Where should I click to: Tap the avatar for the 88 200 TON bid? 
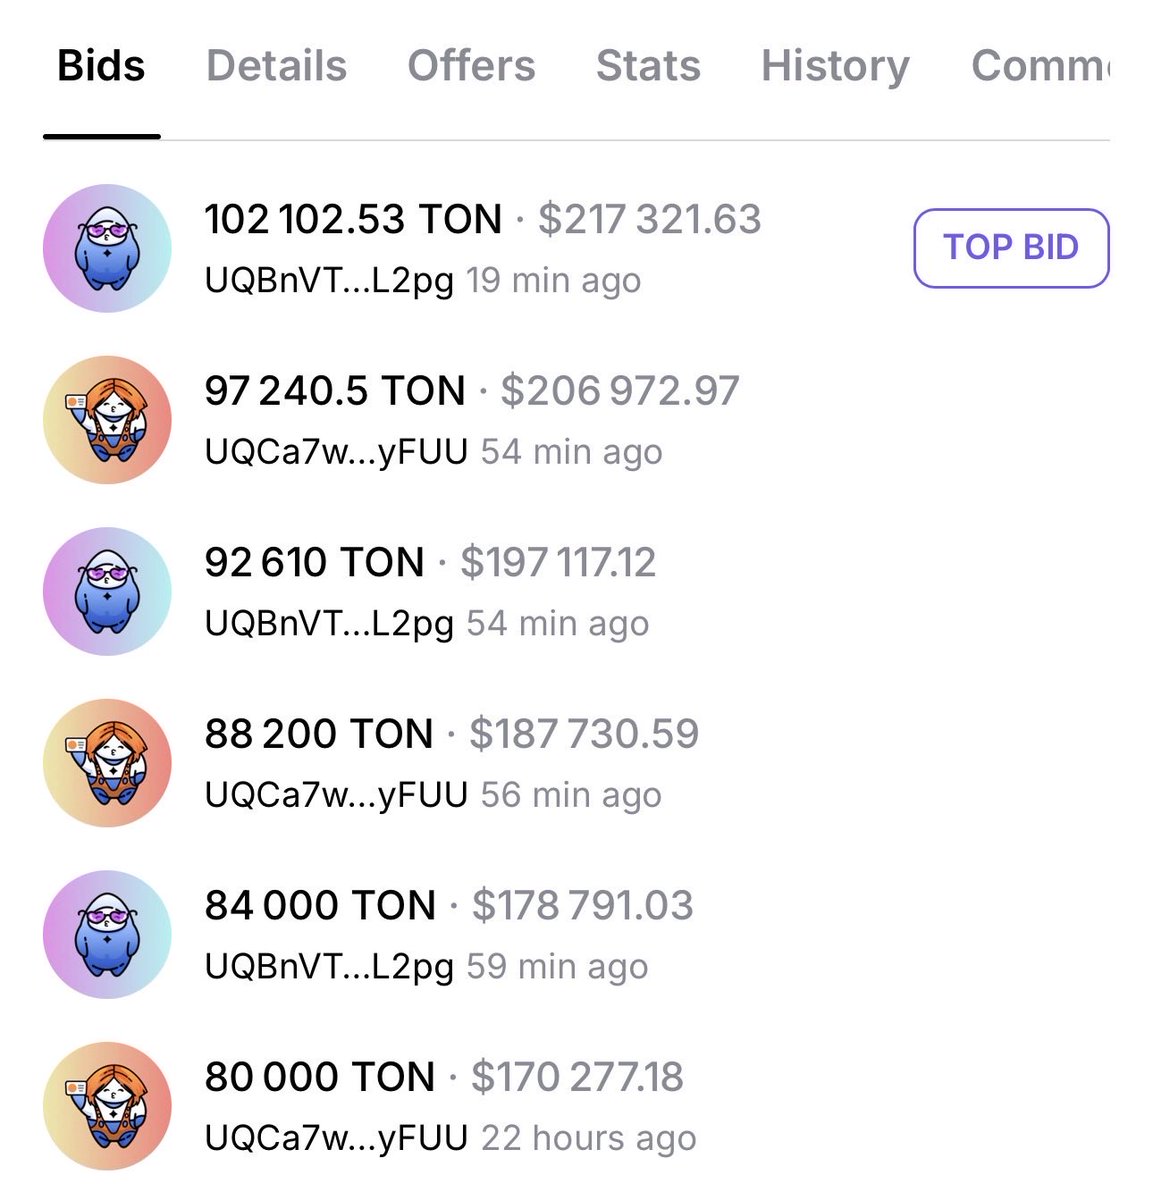[107, 763]
